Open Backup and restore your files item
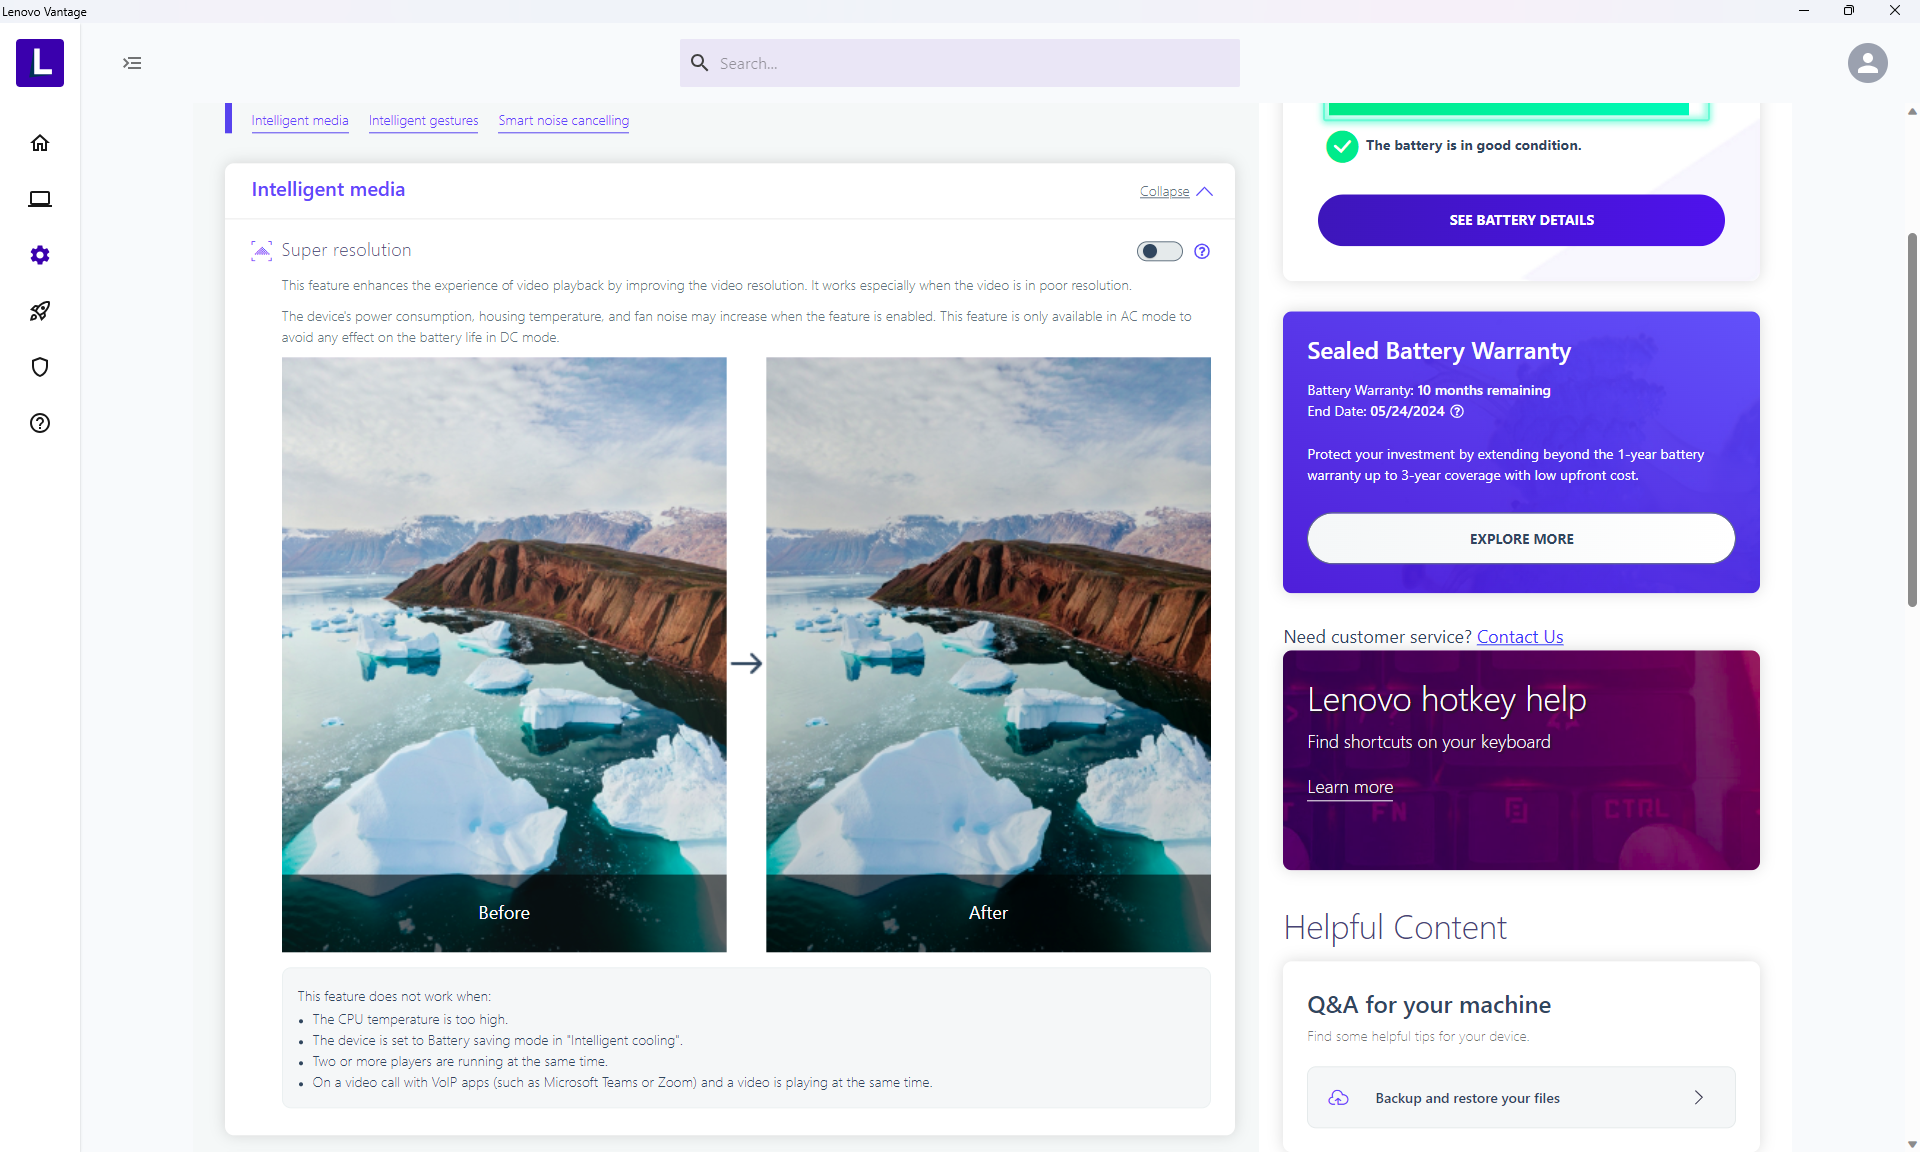The width and height of the screenshot is (1920, 1152). (x=1521, y=1097)
